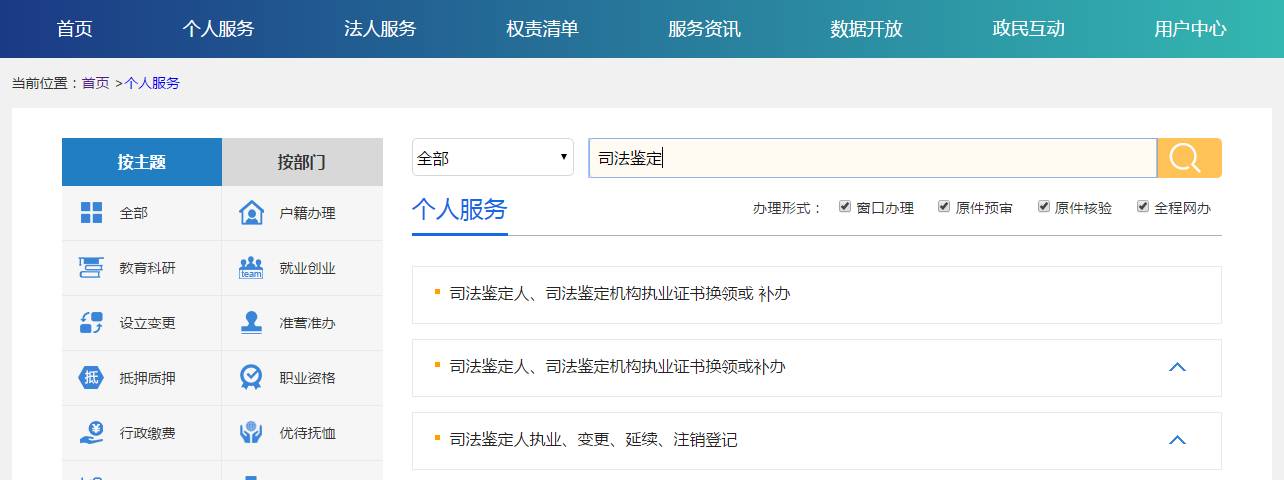Select 准营准办 topic label
The image size is (1284, 480).
pos(307,323)
